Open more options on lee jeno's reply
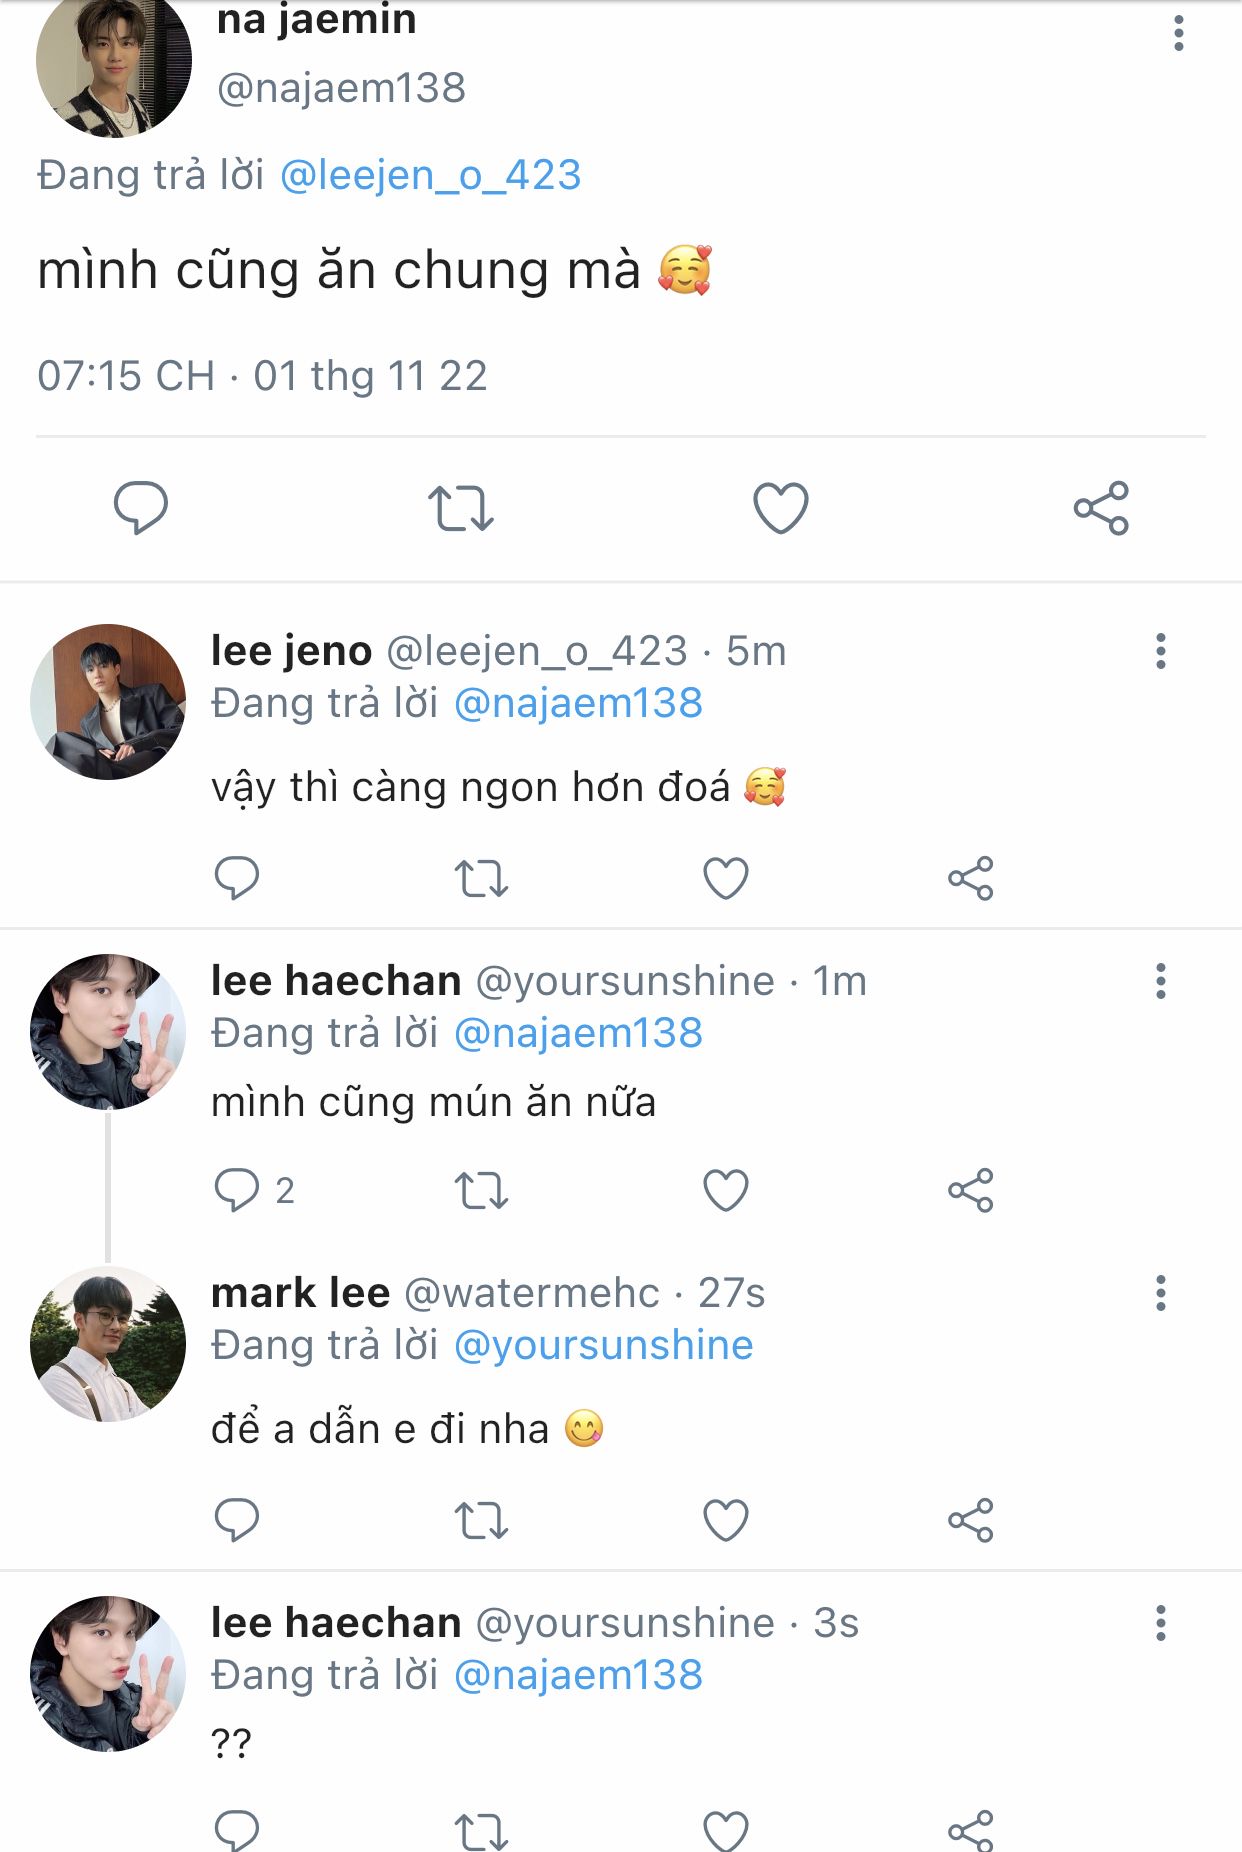 coord(1160,651)
